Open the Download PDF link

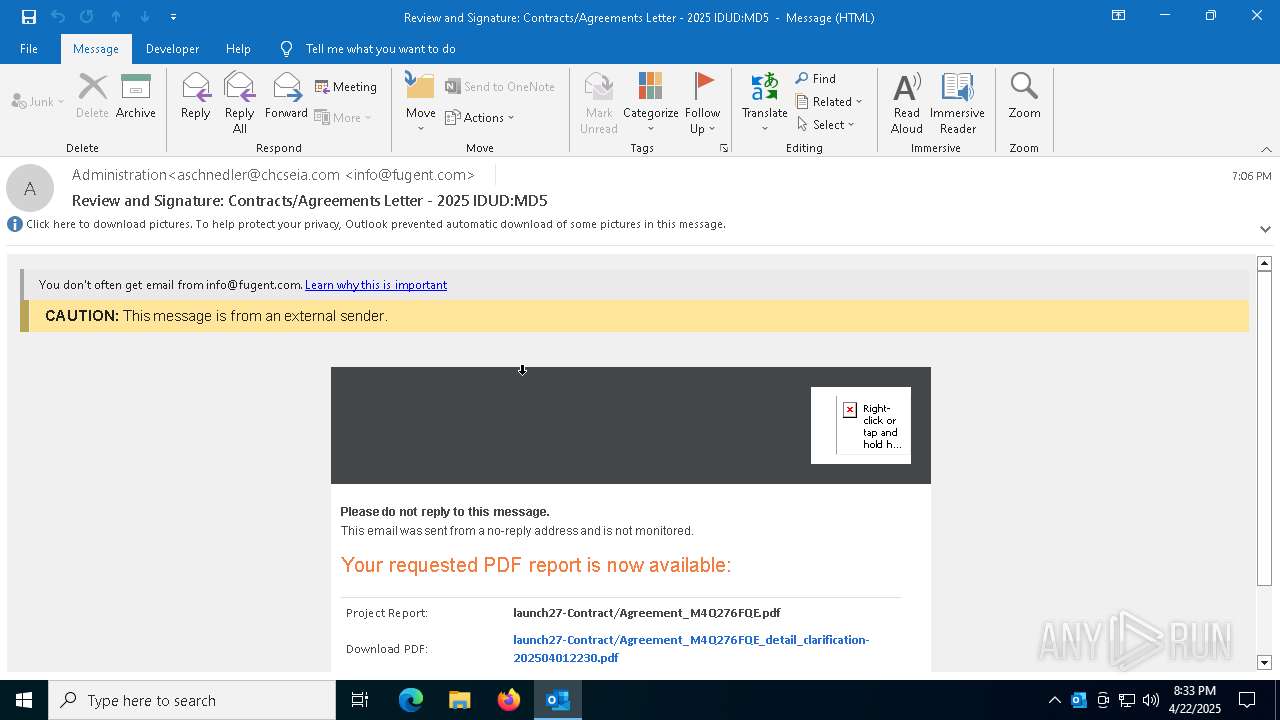(691, 649)
